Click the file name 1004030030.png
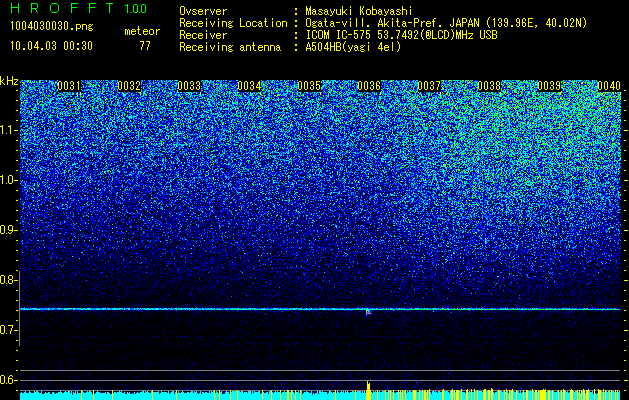The height and width of the screenshot is (400, 629). pos(52,27)
